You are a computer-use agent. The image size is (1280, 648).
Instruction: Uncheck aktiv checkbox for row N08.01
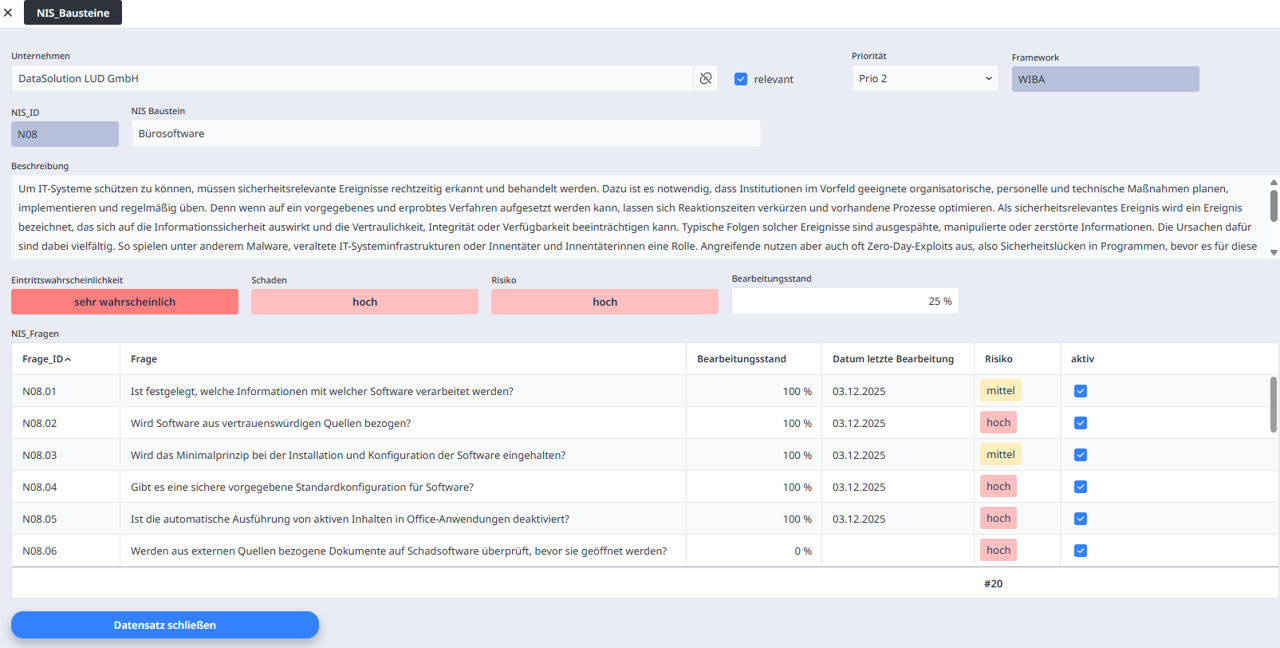pos(1080,391)
